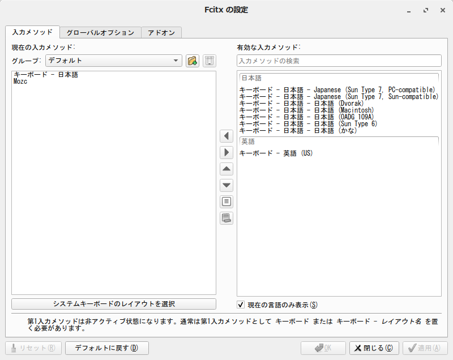This screenshot has height=360, width=453.
Task: Click the keyboard layout icon button
Action: click(x=227, y=218)
